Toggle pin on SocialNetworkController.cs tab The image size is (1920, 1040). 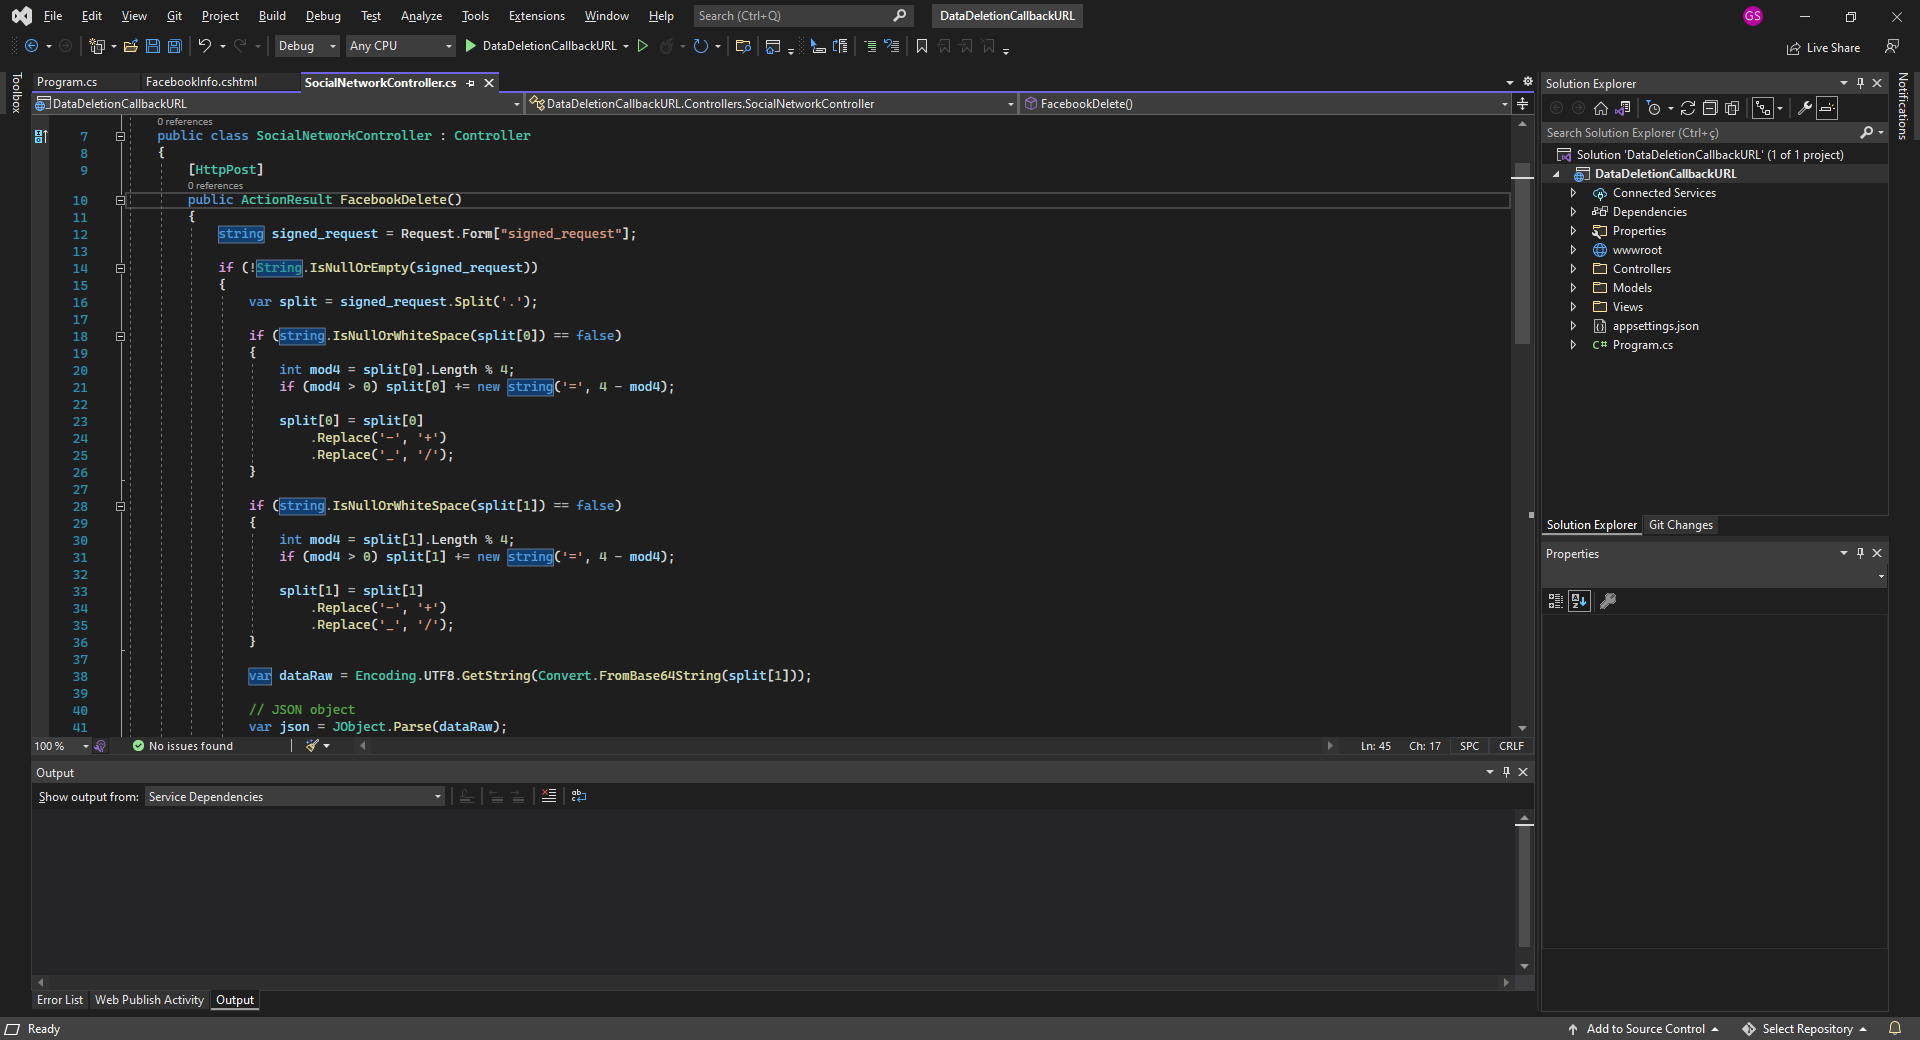[x=470, y=83]
